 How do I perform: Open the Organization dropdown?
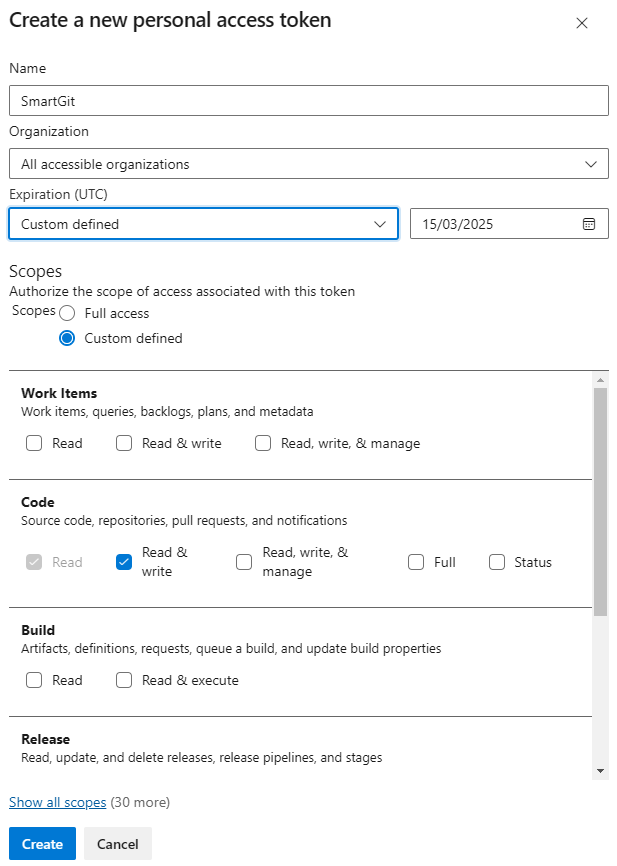[308, 163]
